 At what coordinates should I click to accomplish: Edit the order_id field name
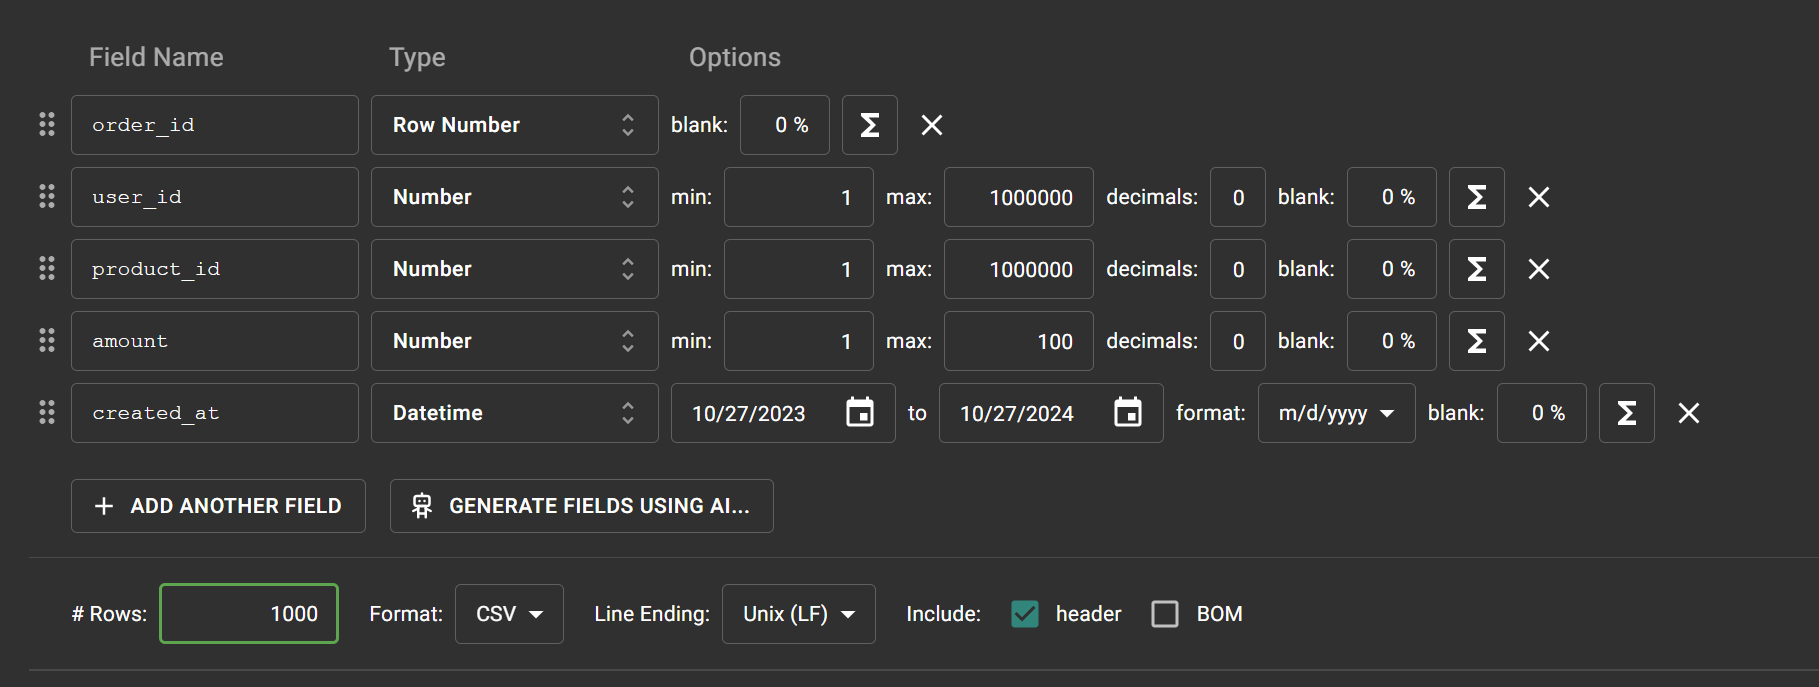coord(215,125)
